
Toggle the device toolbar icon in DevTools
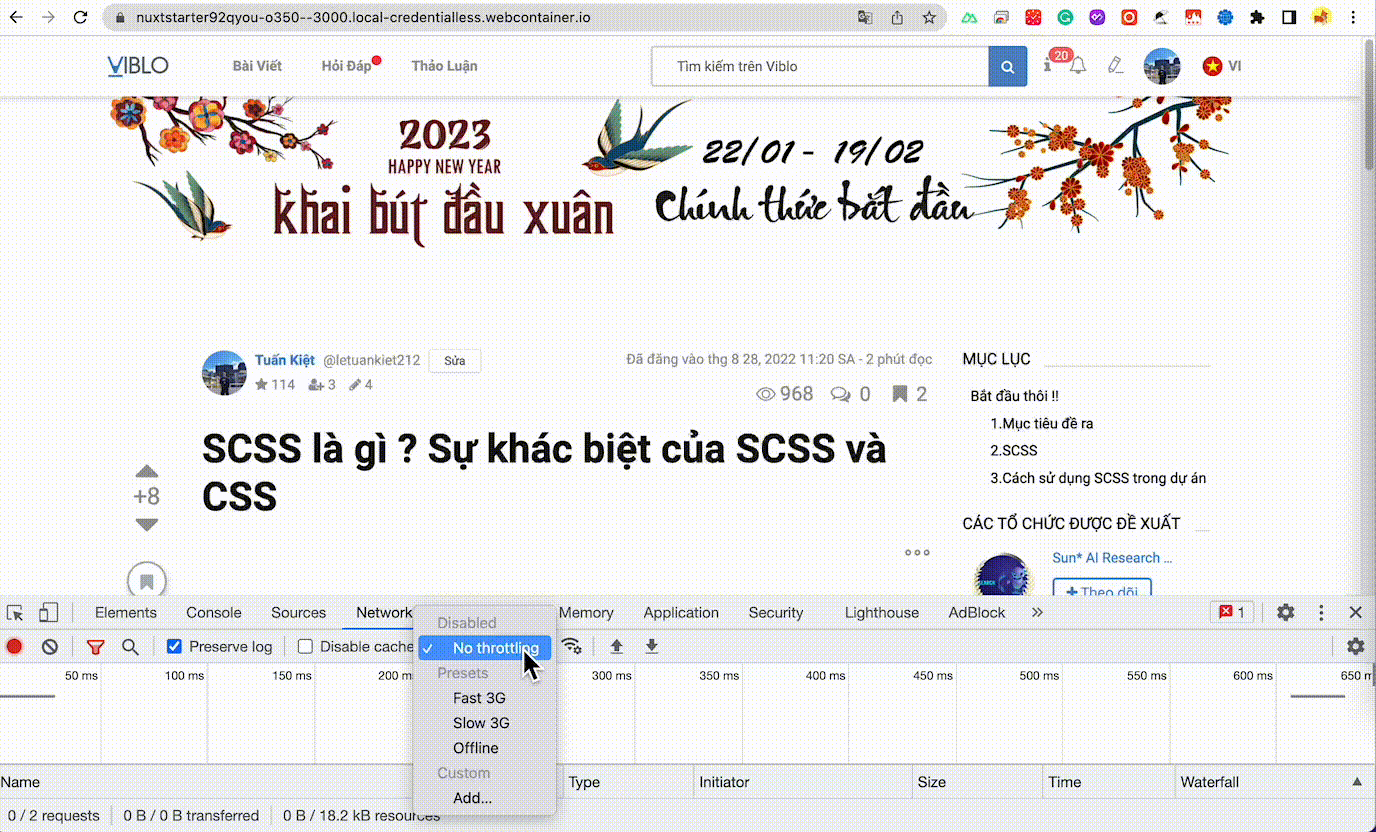pos(48,613)
